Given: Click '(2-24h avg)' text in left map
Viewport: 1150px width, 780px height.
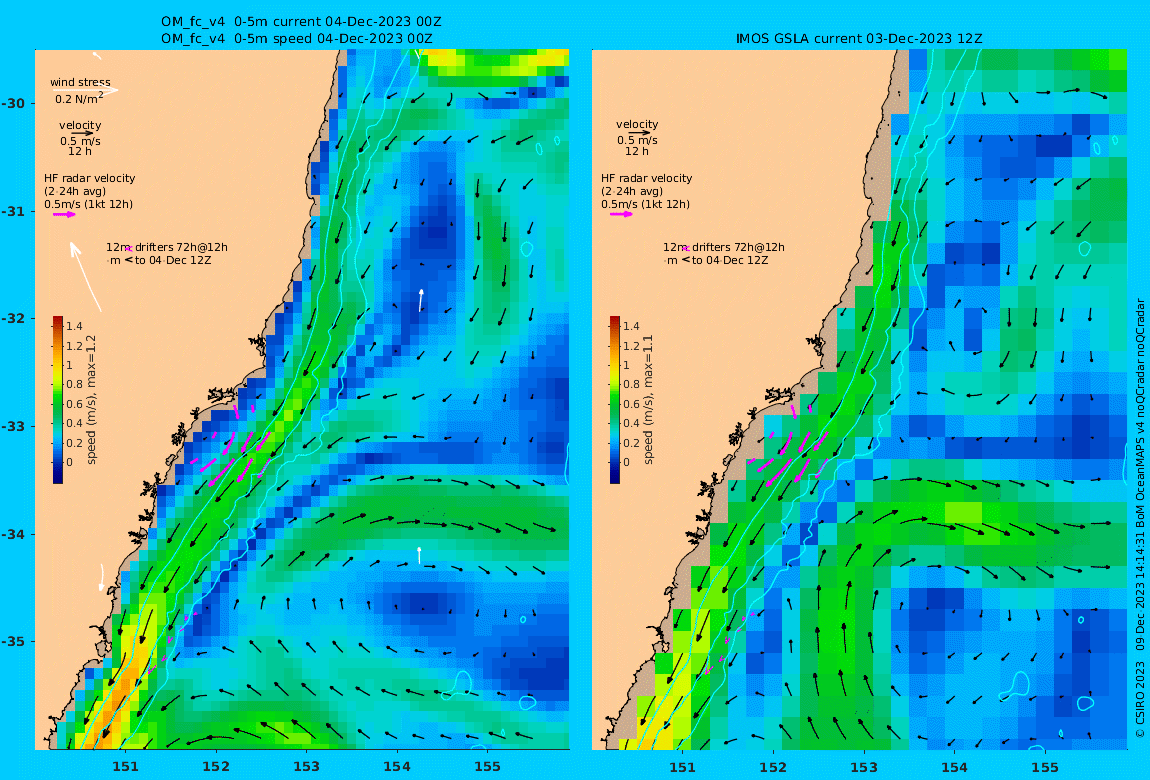Looking at the screenshot, I should point(75,191).
